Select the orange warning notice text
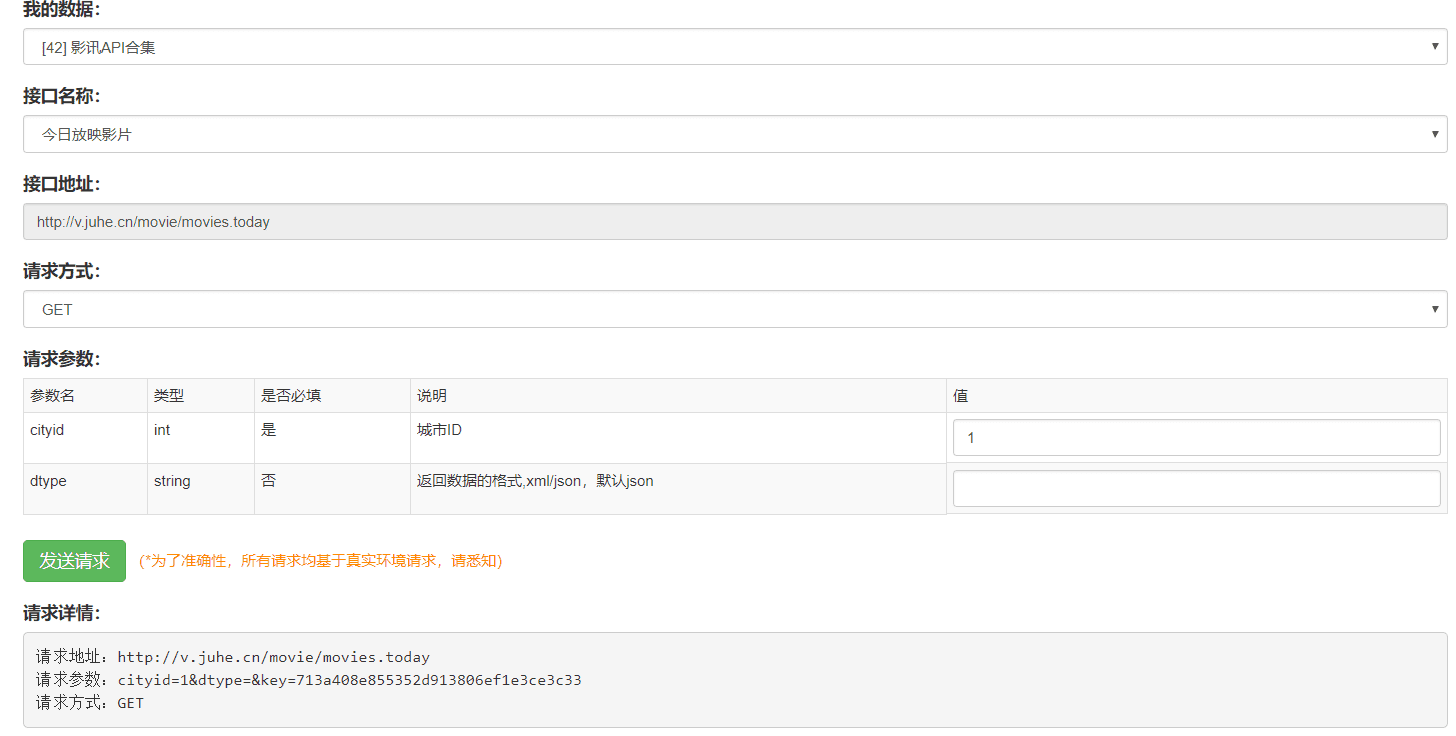 coord(320,561)
